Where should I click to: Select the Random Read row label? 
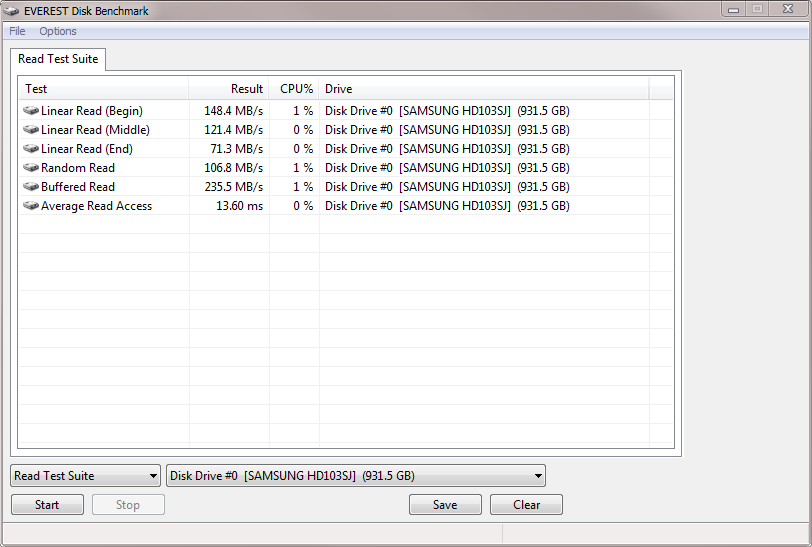click(78, 168)
